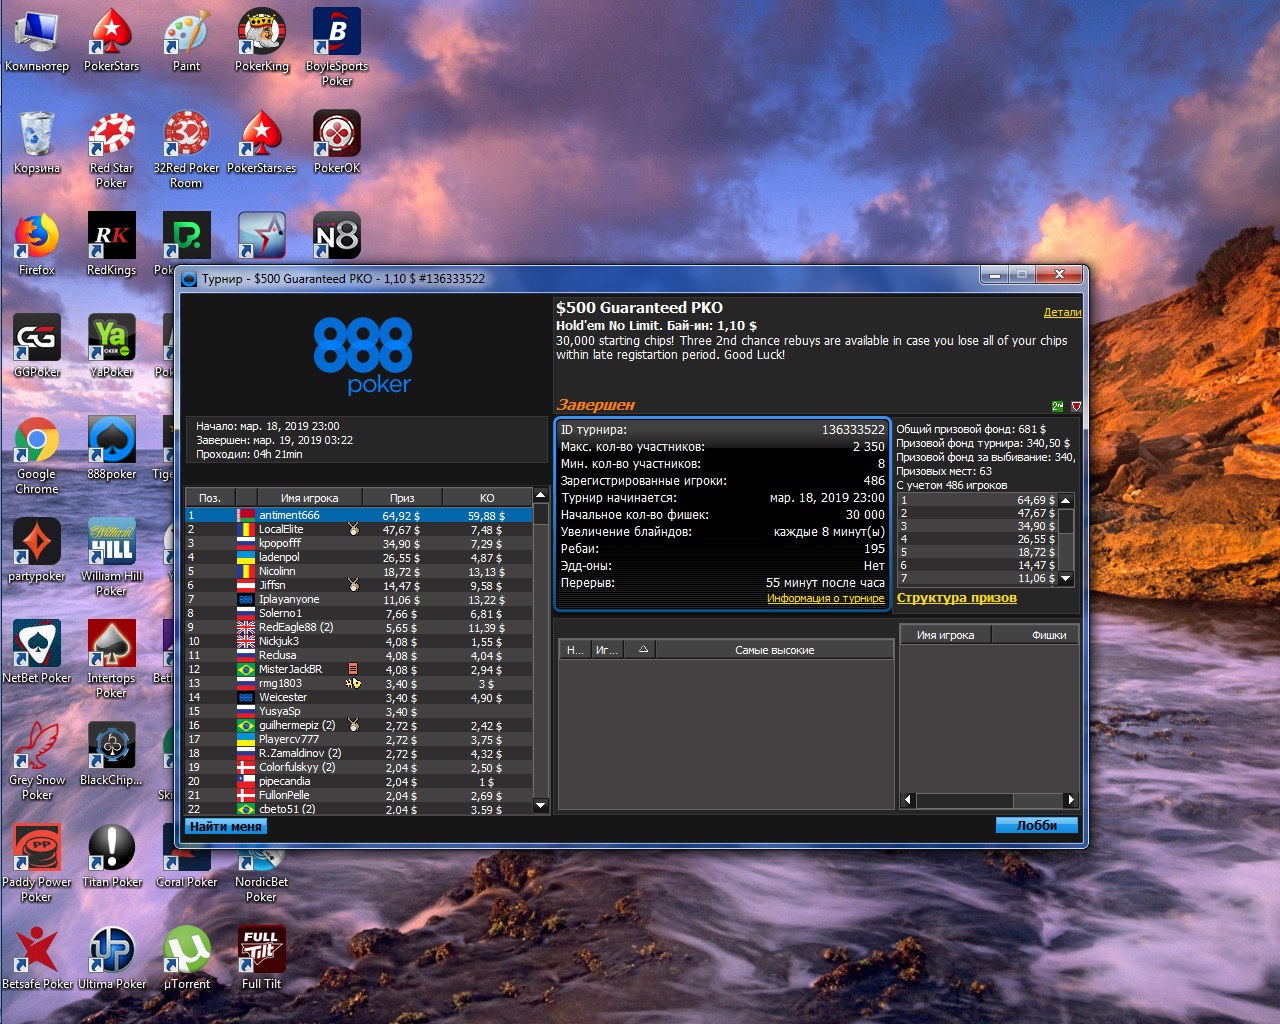Open the YaPoker desktop icon
Image resolution: width=1280 pixels, height=1024 pixels.
pos(111,347)
